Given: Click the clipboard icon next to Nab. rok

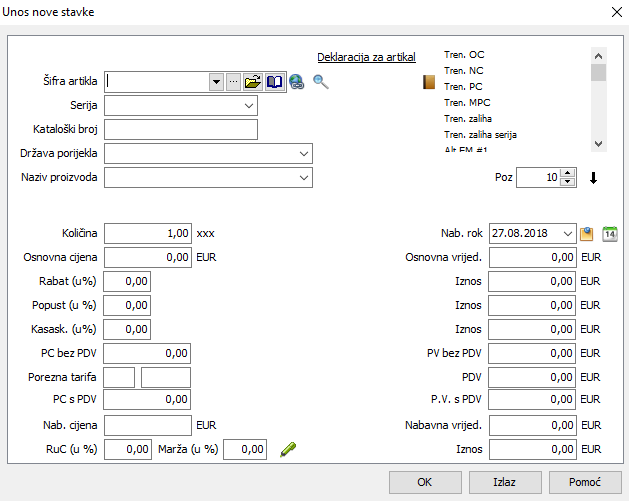Looking at the screenshot, I should [587, 234].
